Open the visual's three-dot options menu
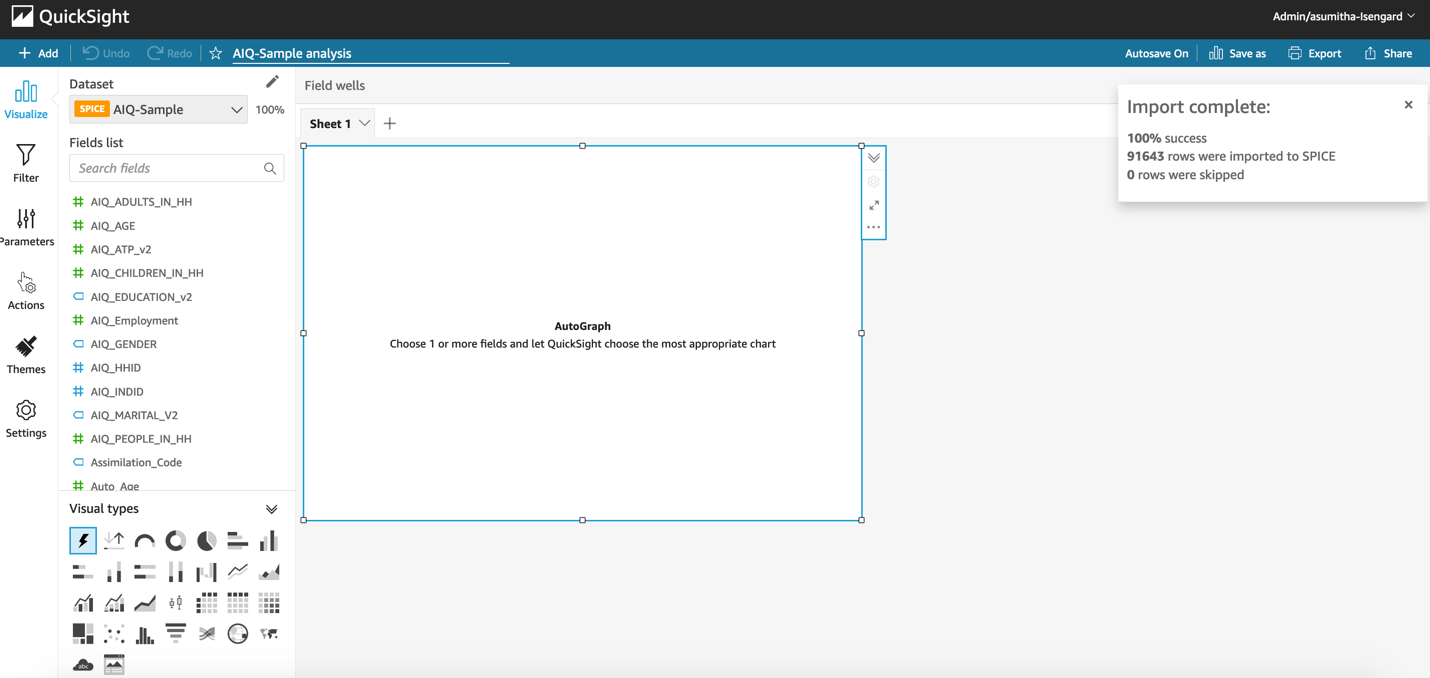 (874, 227)
